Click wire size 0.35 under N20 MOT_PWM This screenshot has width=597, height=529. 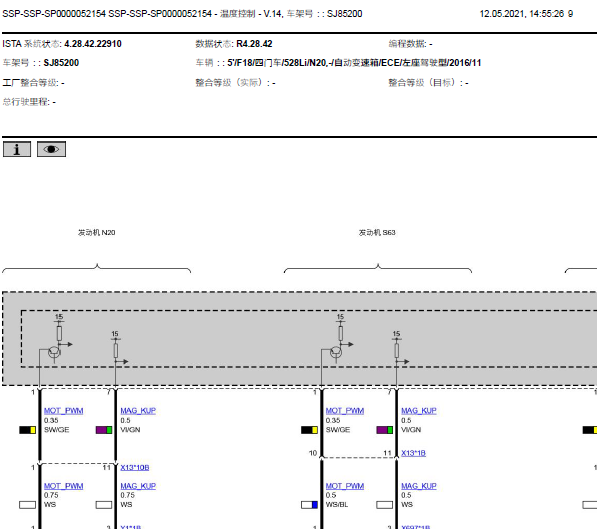pyautogui.click(x=51, y=420)
